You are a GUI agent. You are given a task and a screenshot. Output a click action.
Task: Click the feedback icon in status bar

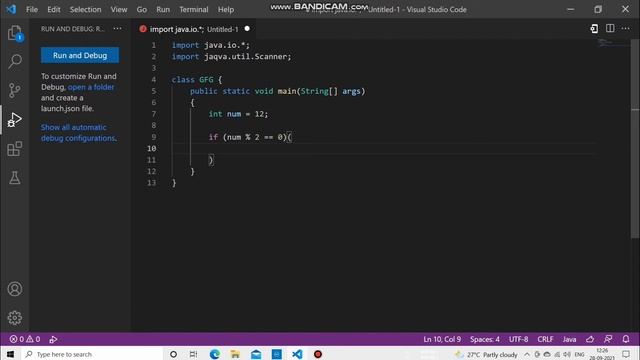pyautogui.click(x=608, y=339)
